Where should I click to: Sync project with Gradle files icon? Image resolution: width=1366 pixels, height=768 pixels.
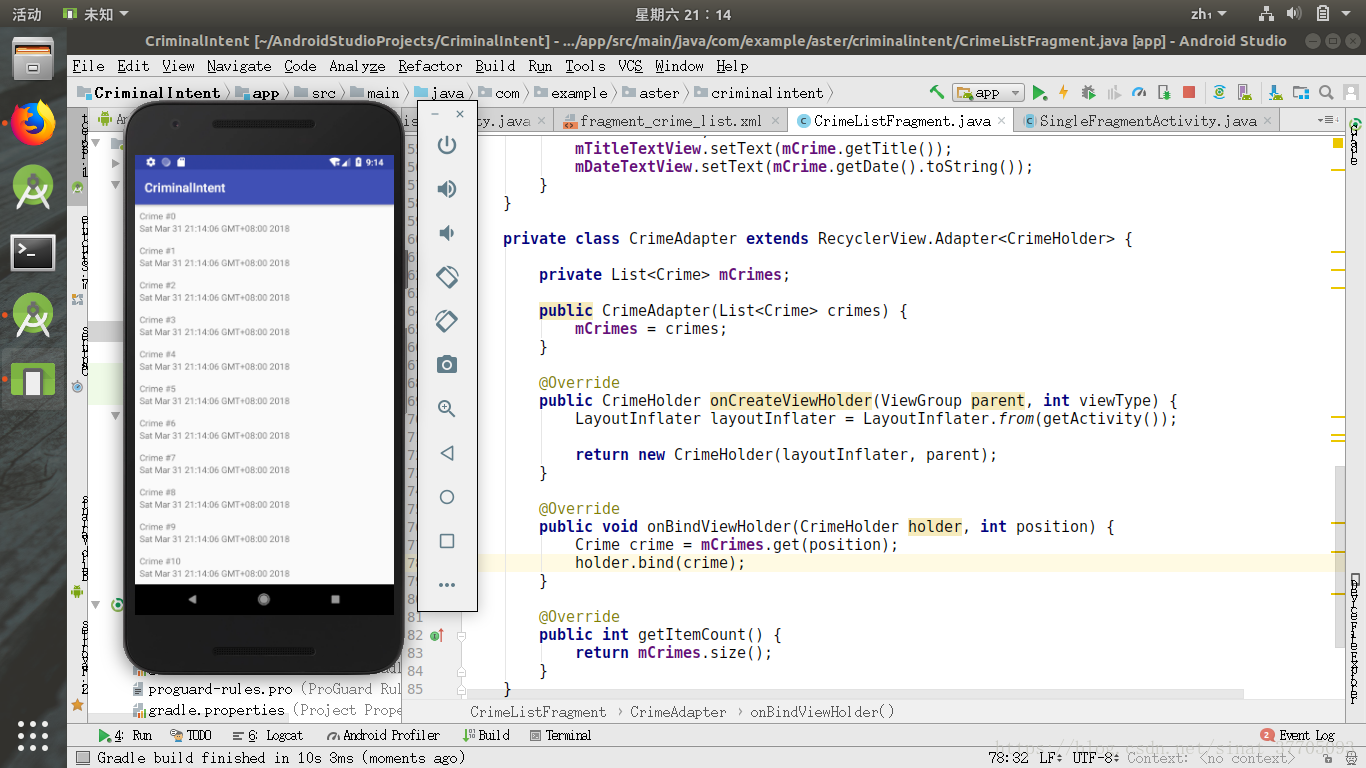coord(1219,92)
